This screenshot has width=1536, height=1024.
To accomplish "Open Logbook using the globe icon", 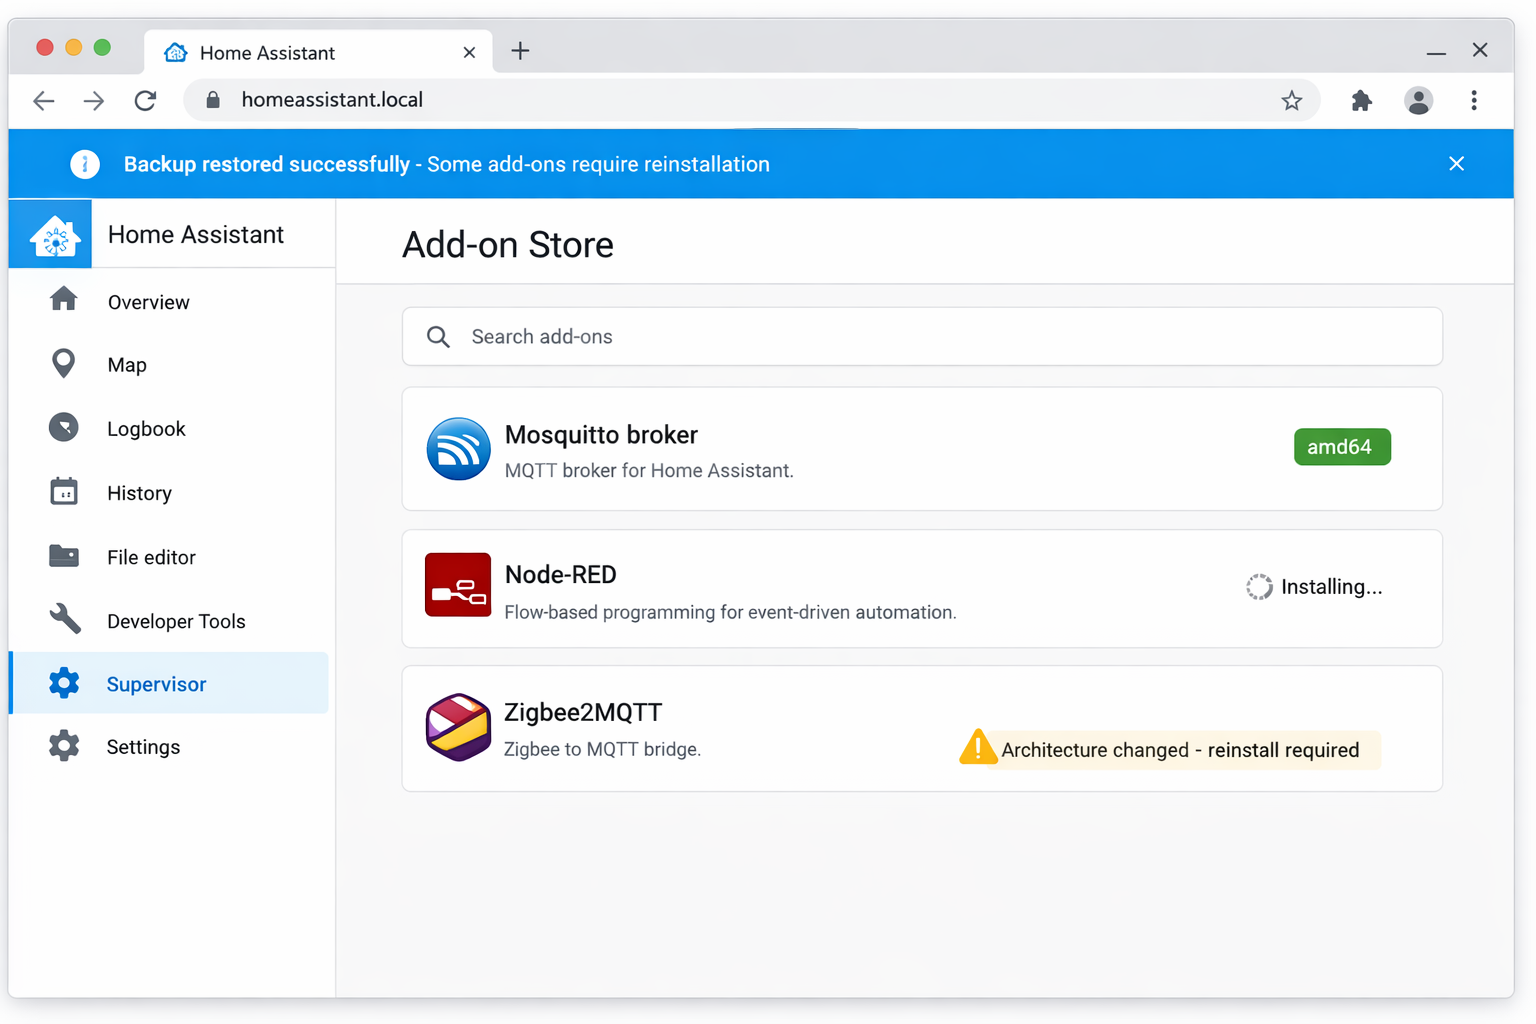I will click(x=64, y=428).
